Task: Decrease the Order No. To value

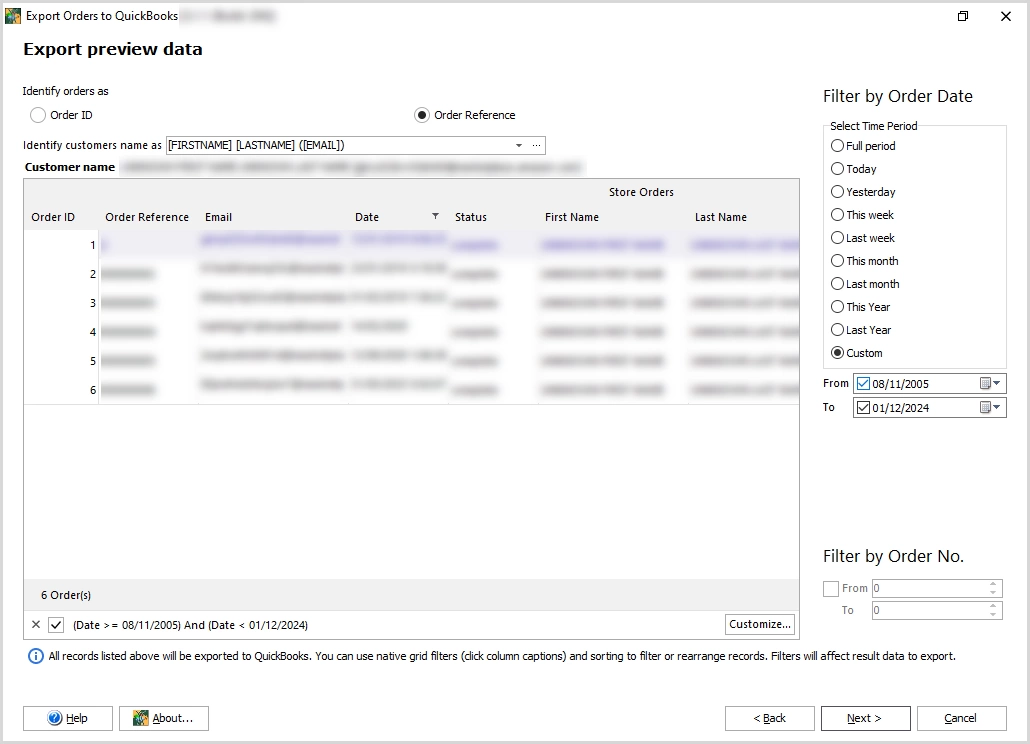Action: pos(993,615)
